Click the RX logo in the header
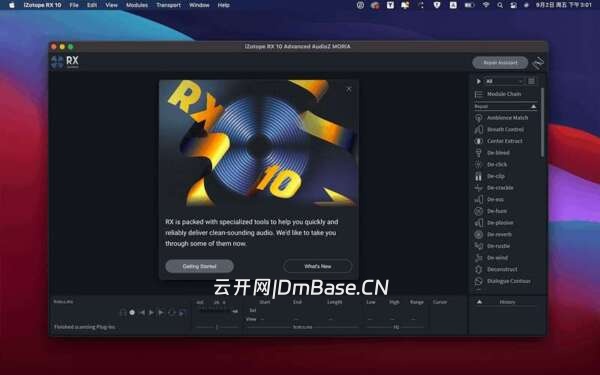The image size is (600, 375). pyautogui.click(x=65, y=62)
